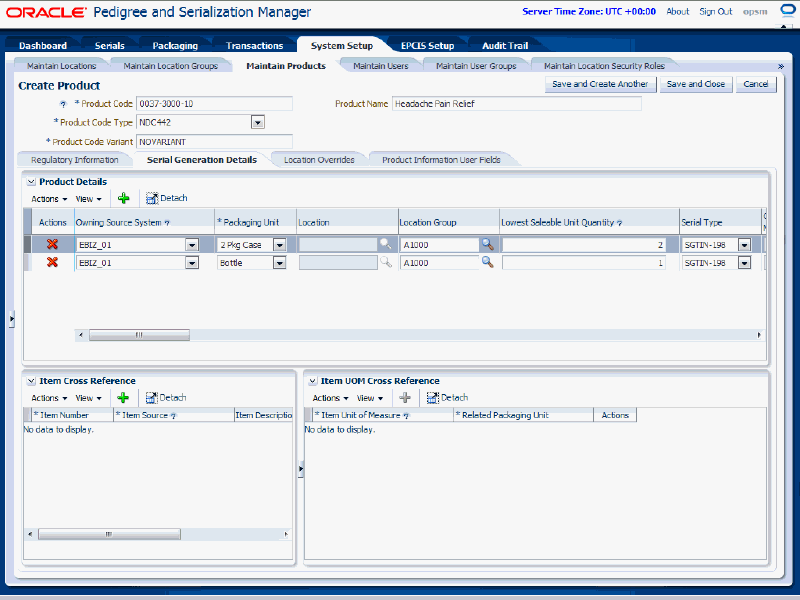Switch to Regulatory Information tab

click(x=74, y=160)
